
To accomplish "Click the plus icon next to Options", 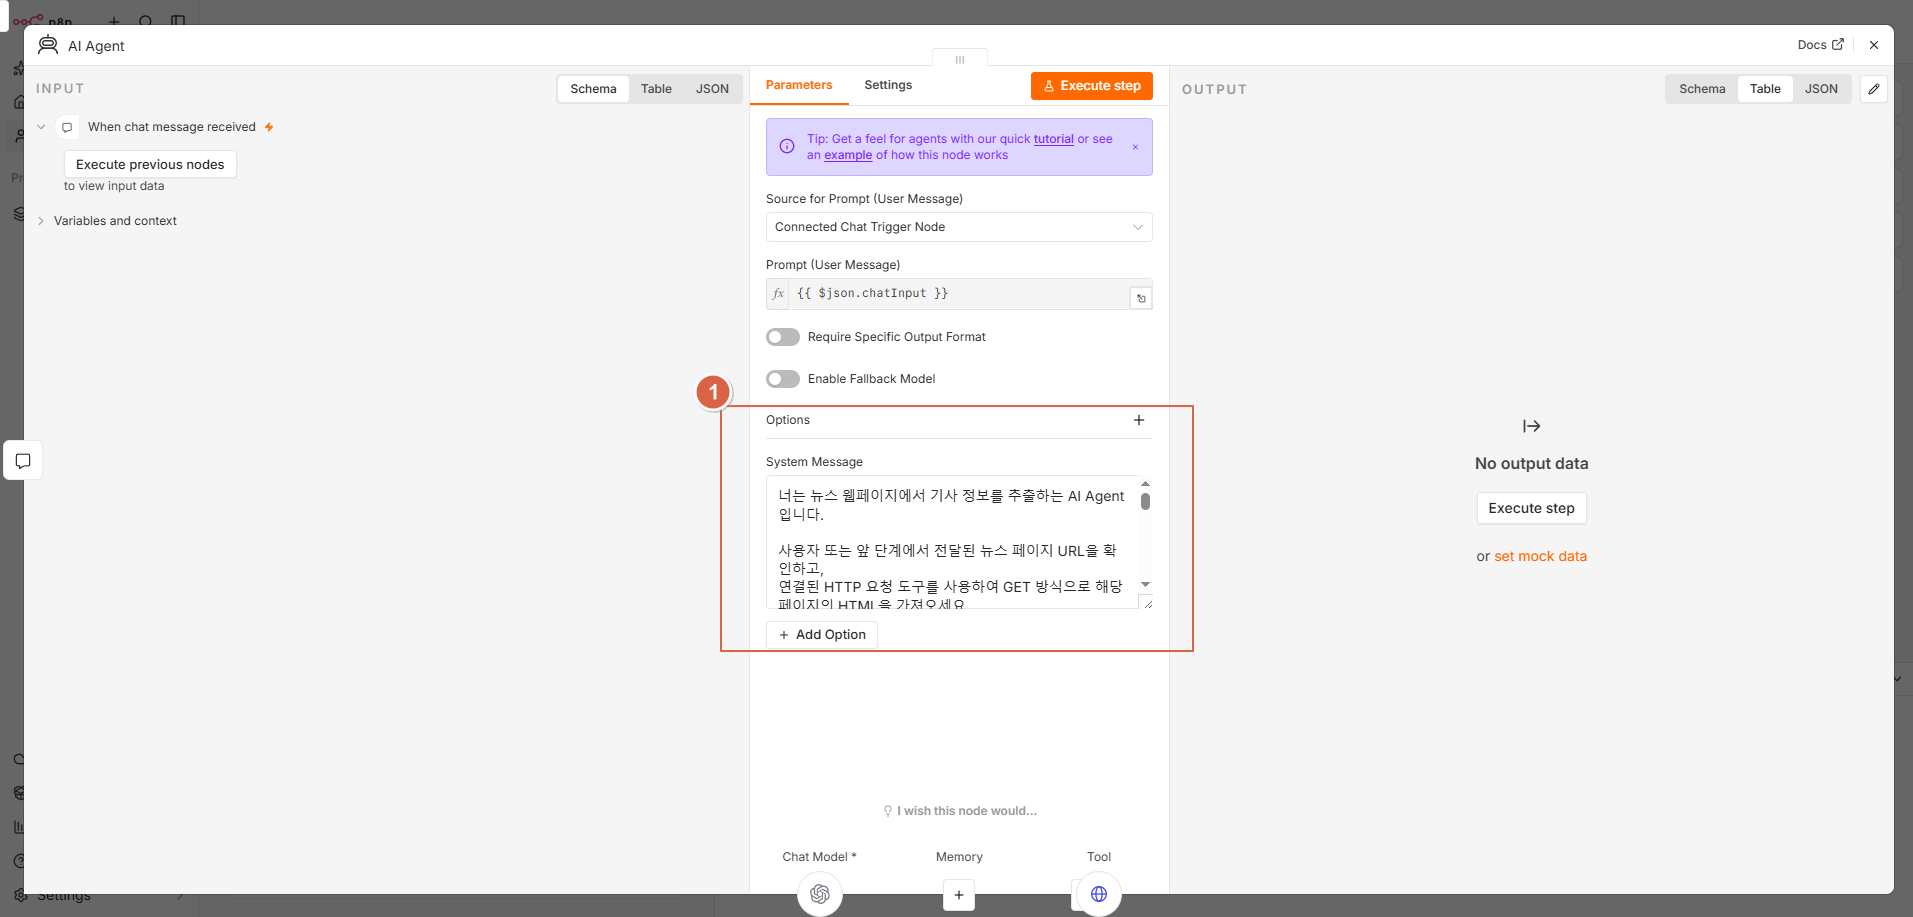I will (1139, 420).
